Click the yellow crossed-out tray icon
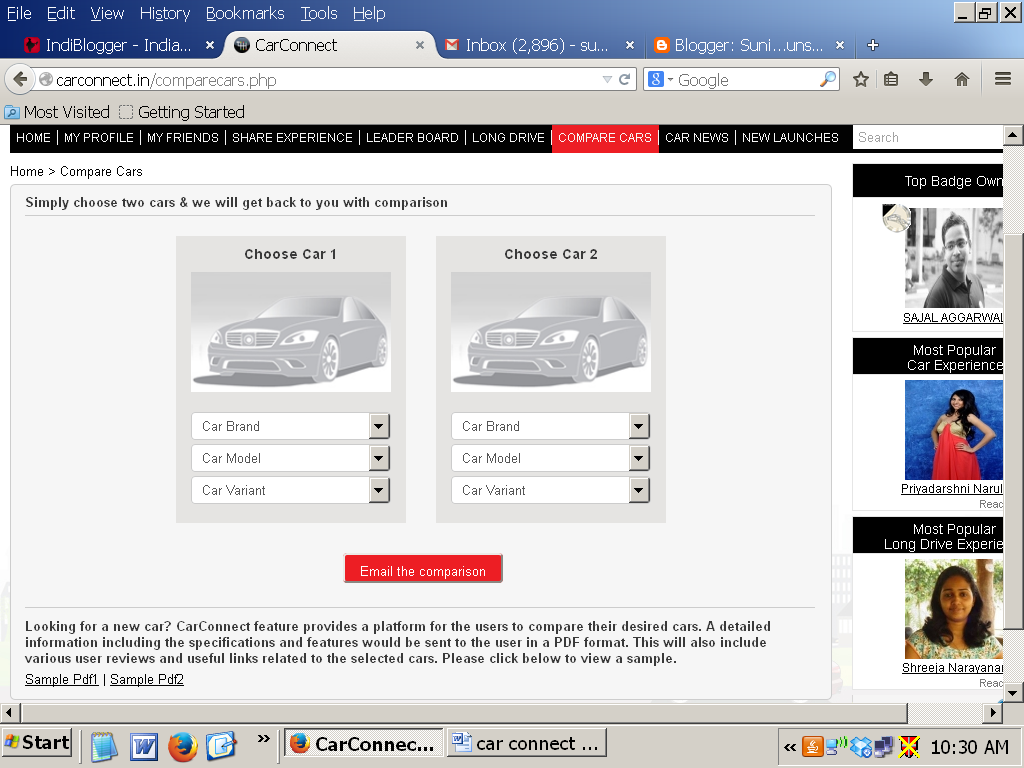Viewport: 1024px width, 768px height. tap(908, 746)
